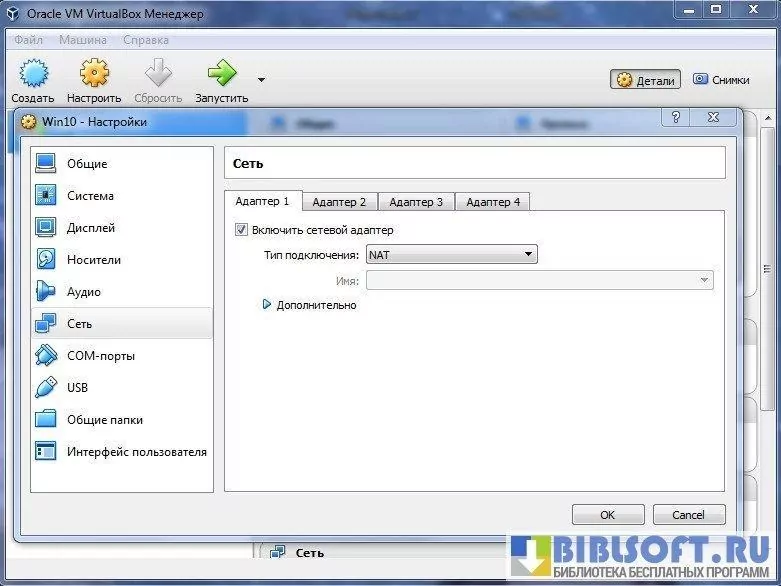Uncheck Включить сетевой адаптер checkbox
The image size is (781, 586).
241,230
